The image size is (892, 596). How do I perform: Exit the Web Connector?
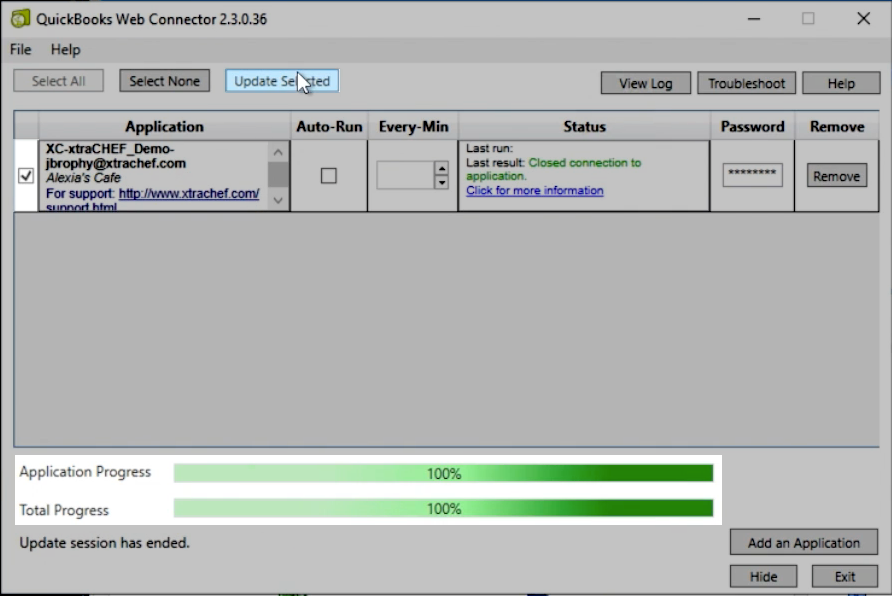coord(845,576)
